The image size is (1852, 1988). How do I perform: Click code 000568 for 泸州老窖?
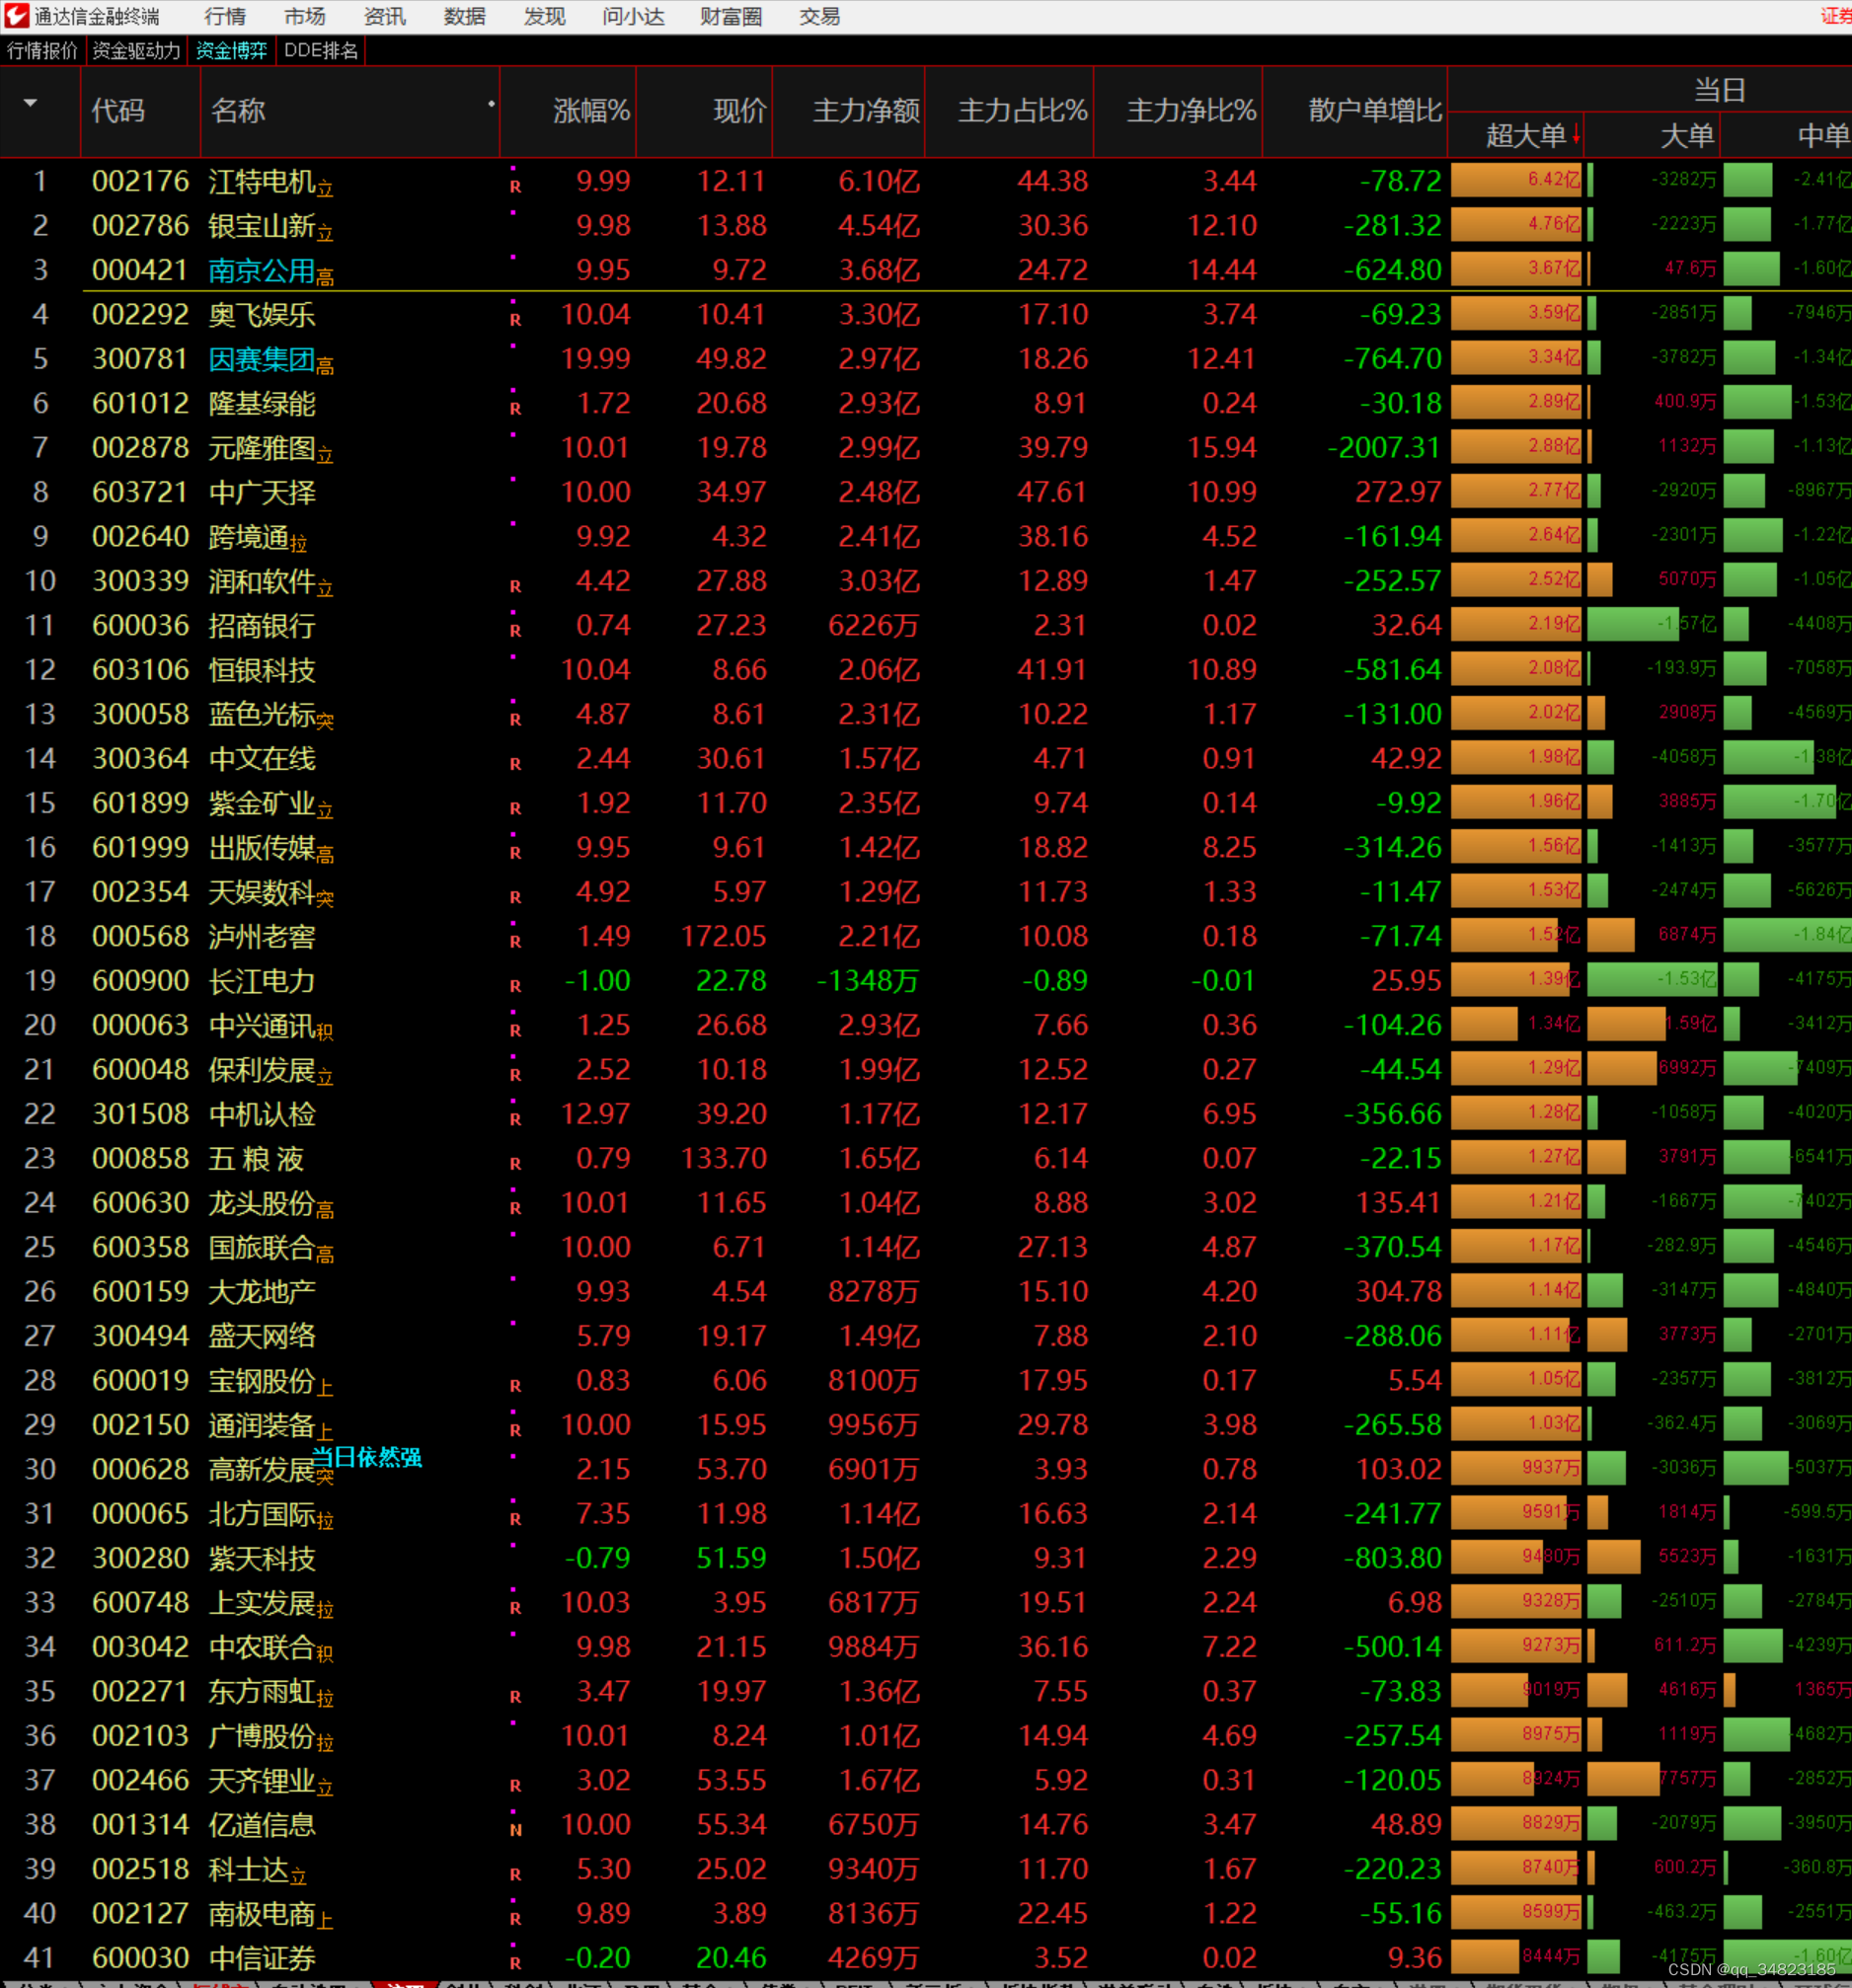pos(140,937)
